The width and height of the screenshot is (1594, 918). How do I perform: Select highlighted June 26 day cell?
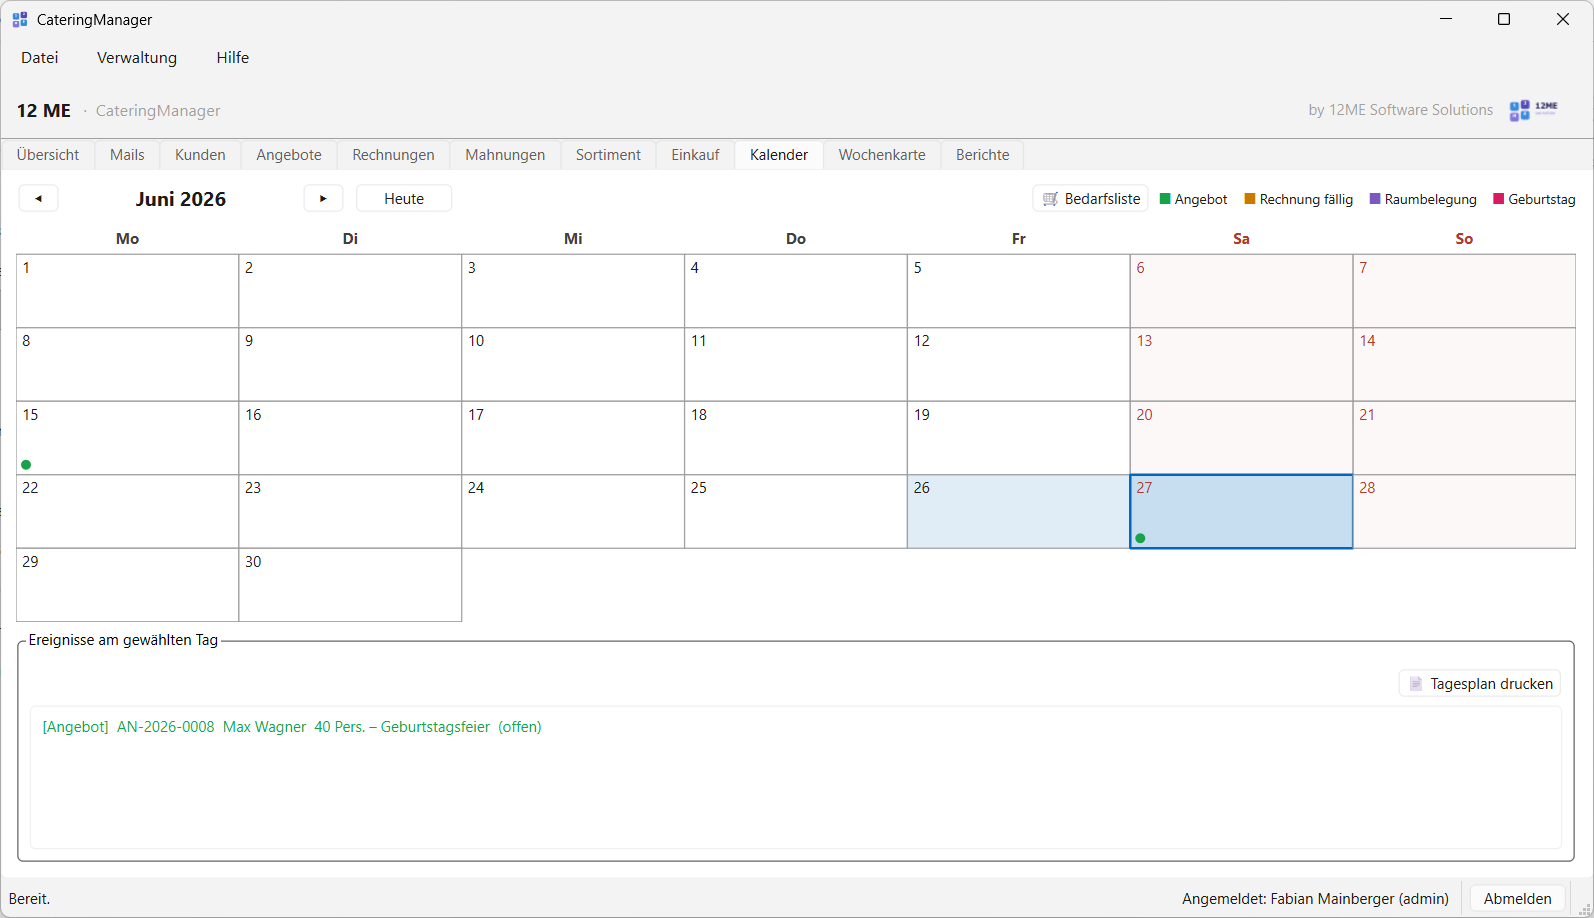coord(1019,512)
